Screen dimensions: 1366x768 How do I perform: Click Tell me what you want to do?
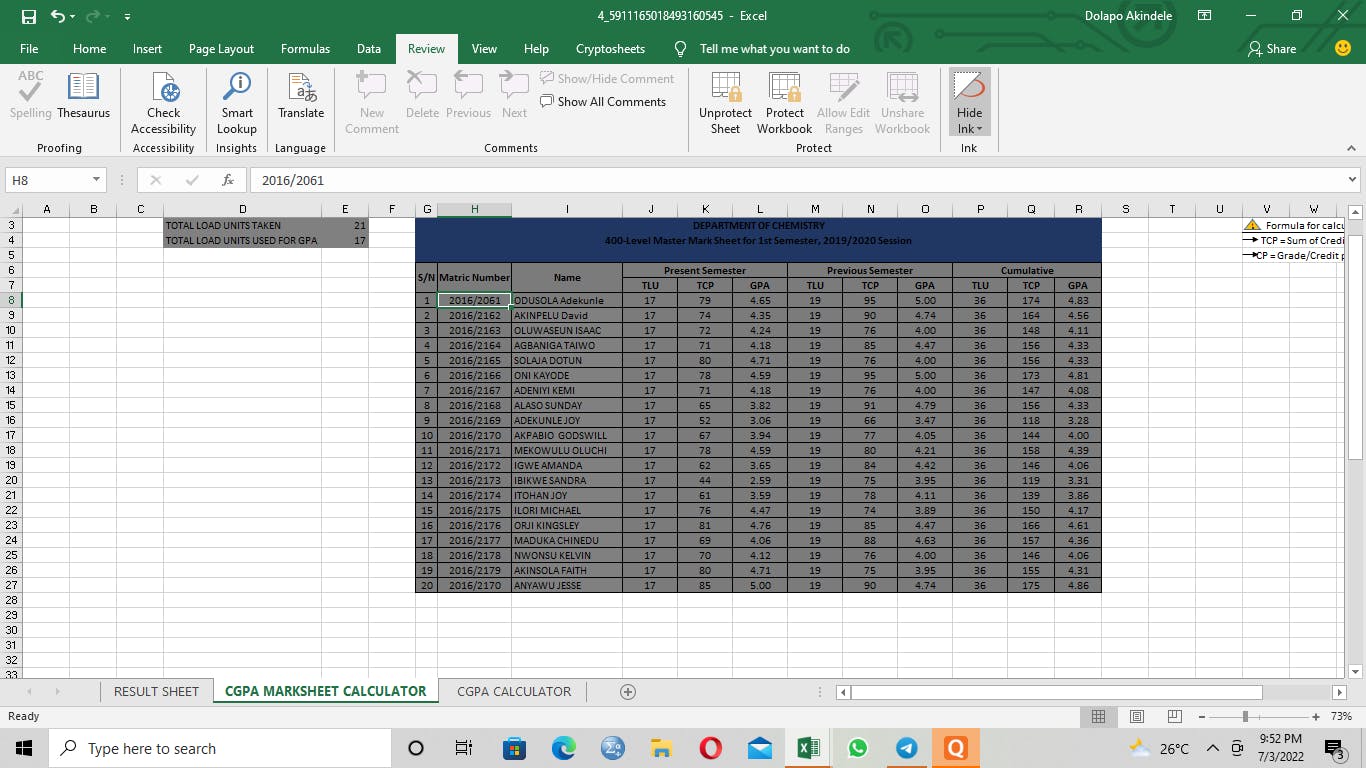(774, 48)
